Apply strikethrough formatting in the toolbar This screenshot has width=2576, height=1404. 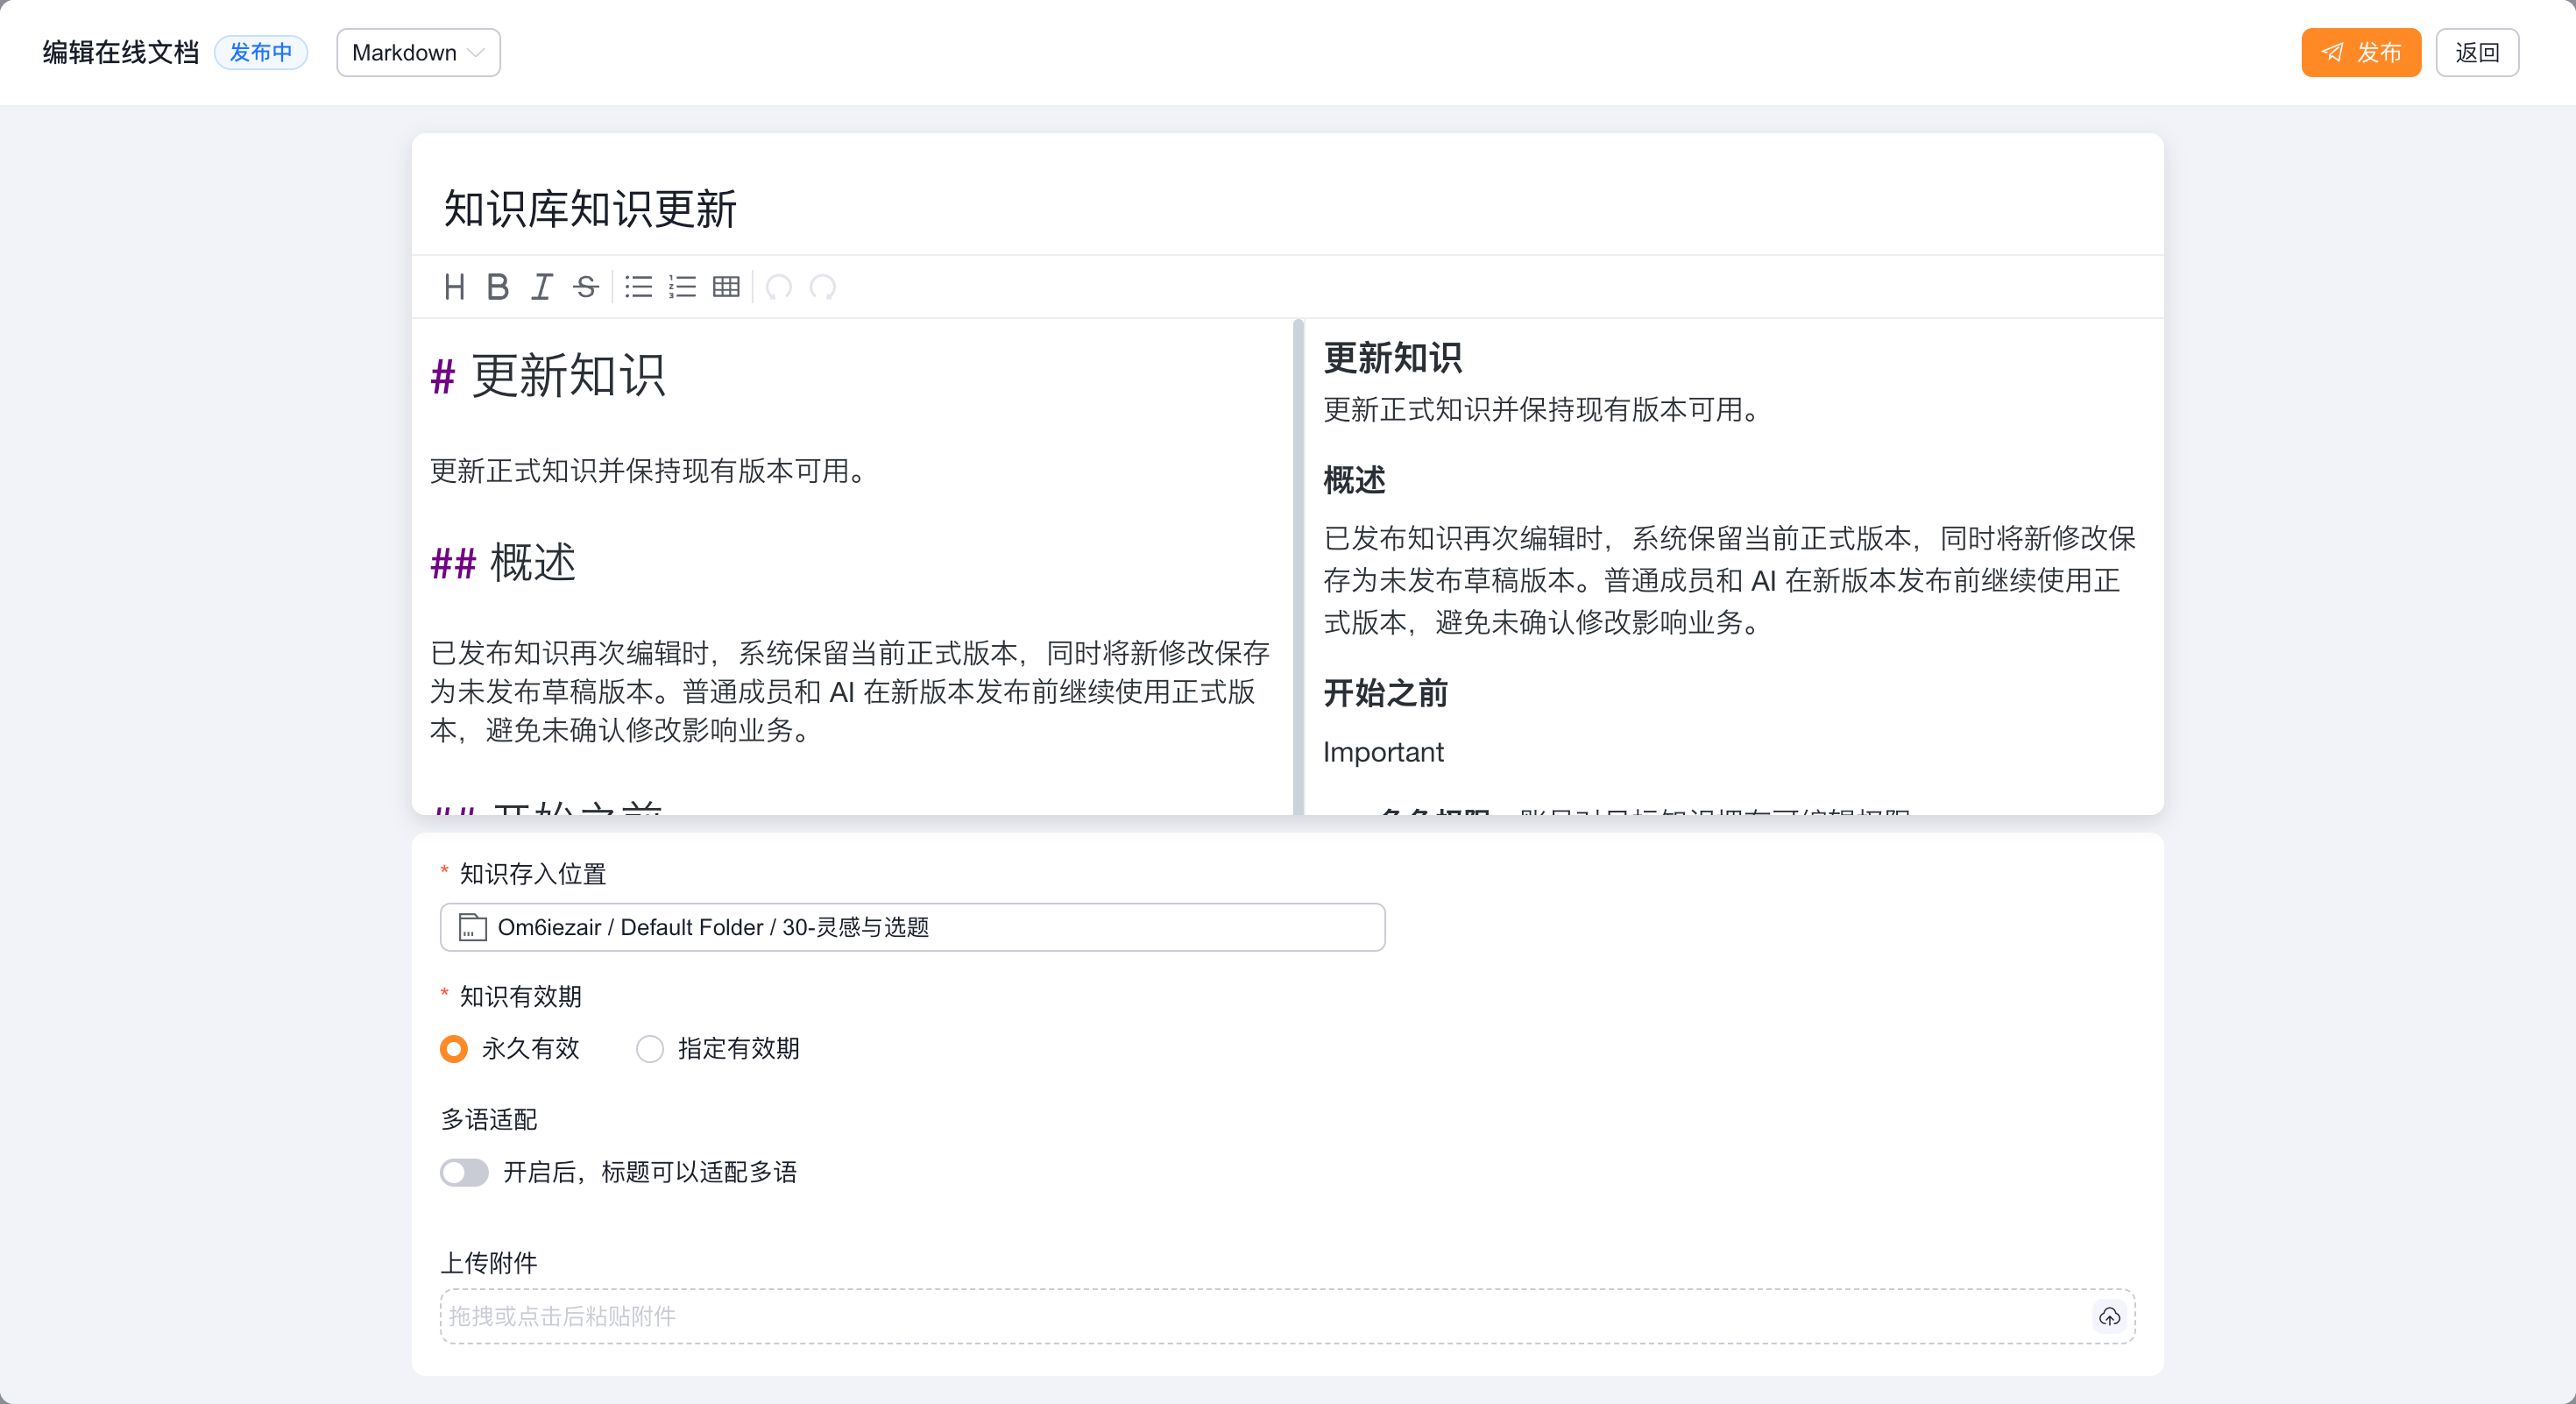[x=586, y=287]
